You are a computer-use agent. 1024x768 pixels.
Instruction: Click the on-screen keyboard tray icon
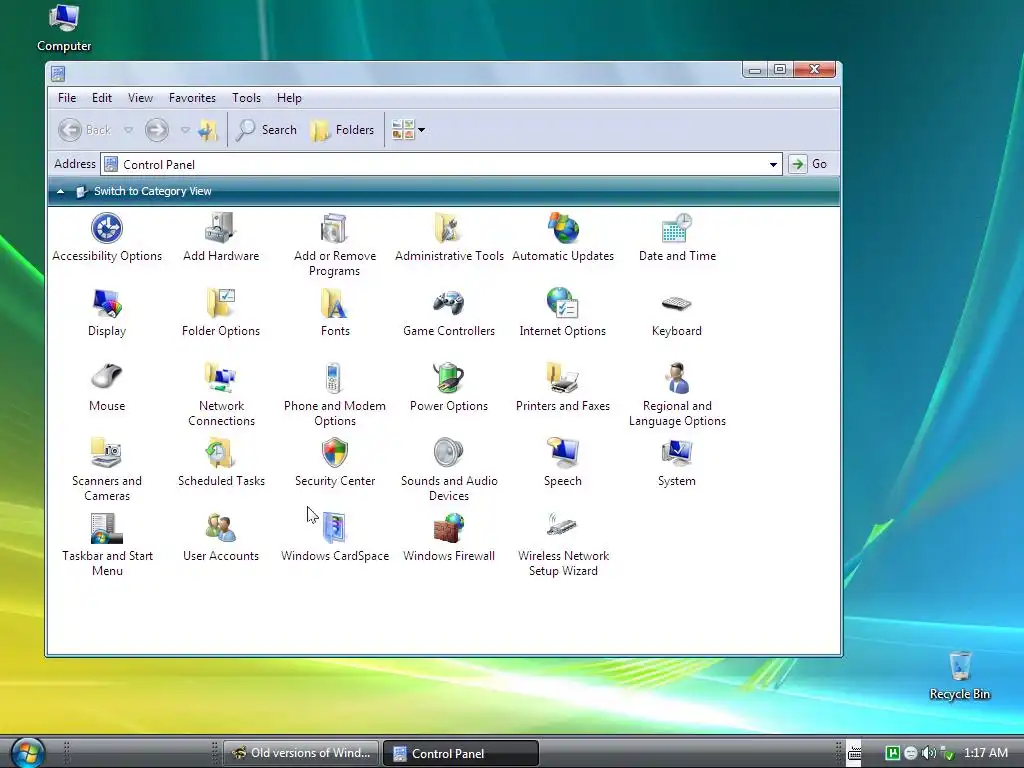point(854,752)
